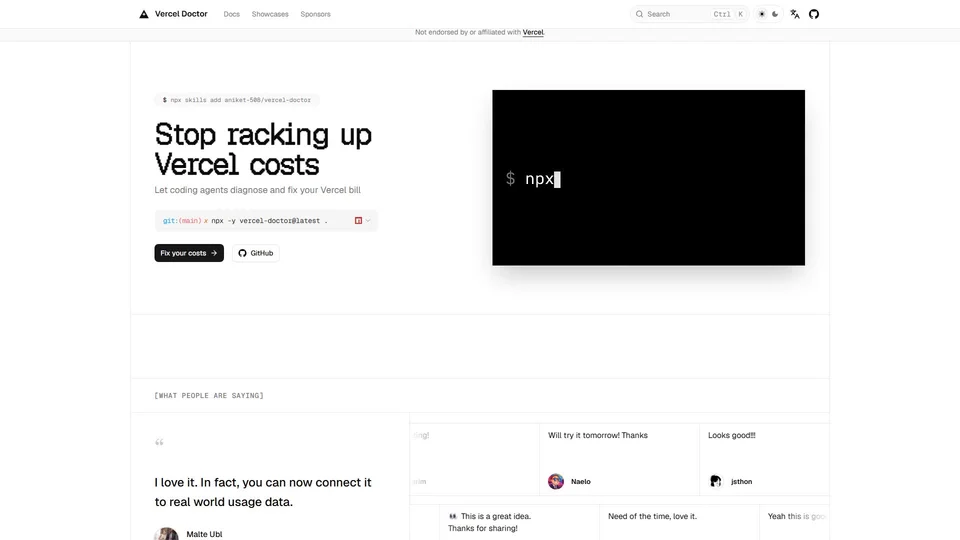
Task: Click the 'This is a great idea' testimonial
Action: click(489, 522)
